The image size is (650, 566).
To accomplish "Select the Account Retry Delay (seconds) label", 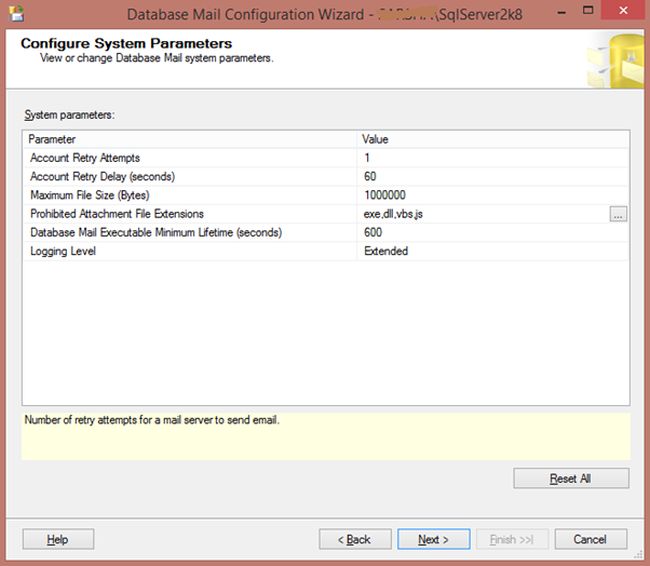I will (102, 177).
